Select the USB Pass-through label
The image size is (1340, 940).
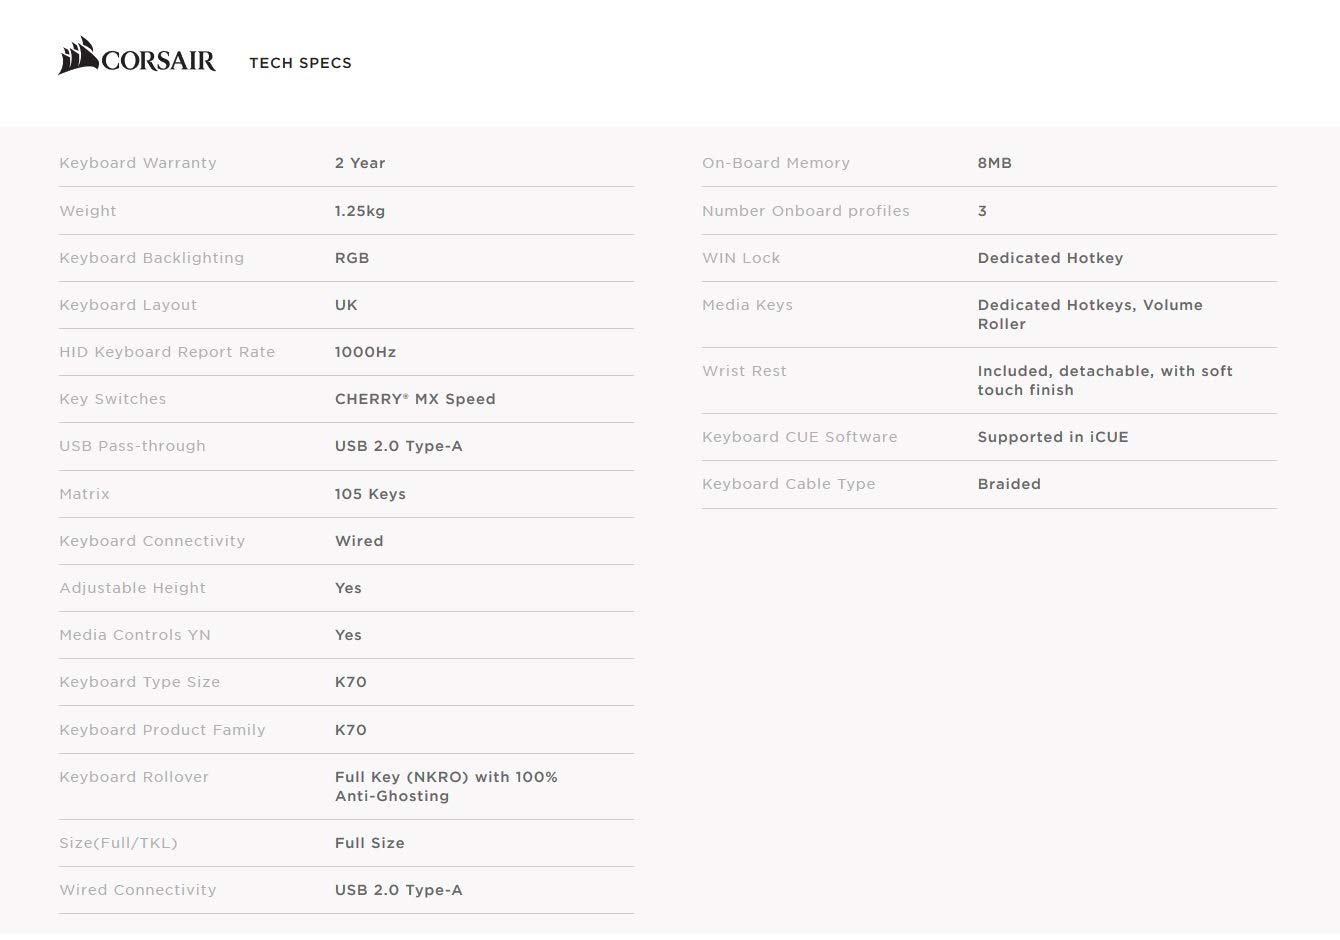[x=132, y=446]
